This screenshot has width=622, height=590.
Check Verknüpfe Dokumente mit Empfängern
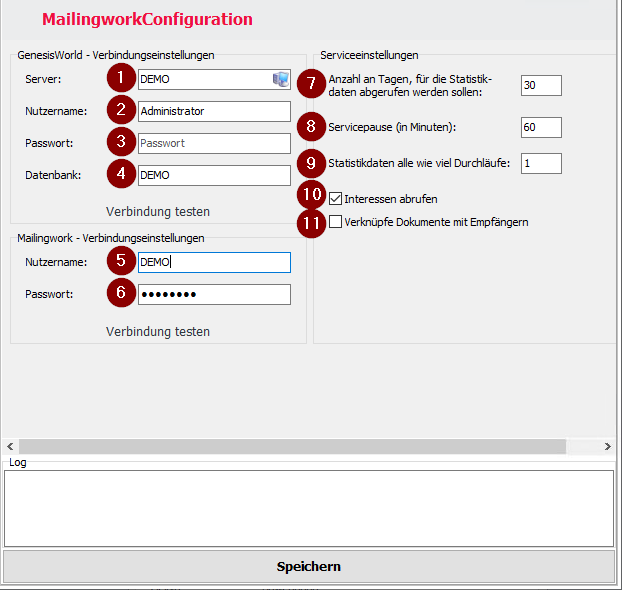tap(336, 222)
